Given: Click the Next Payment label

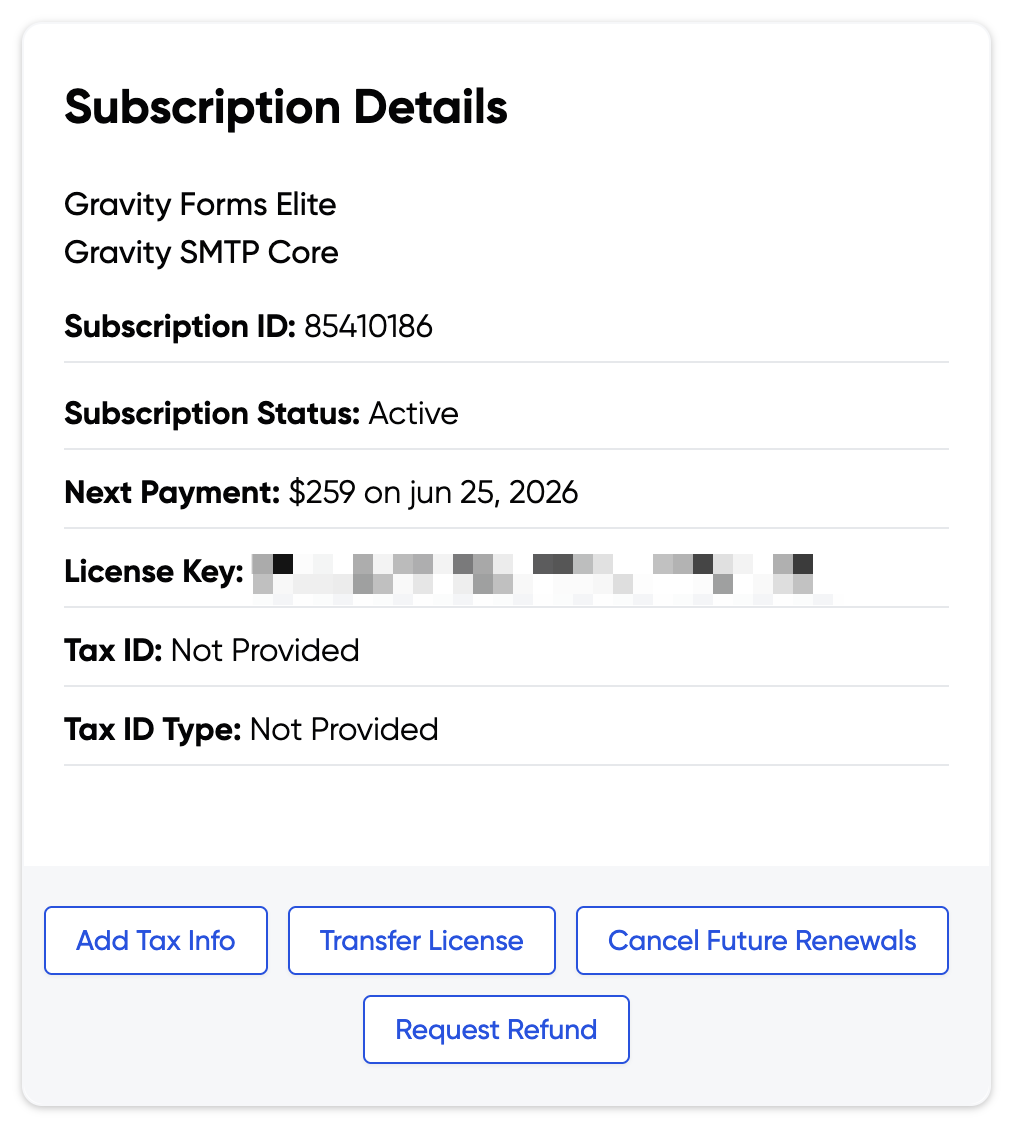Looking at the screenshot, I should (172, 492).
